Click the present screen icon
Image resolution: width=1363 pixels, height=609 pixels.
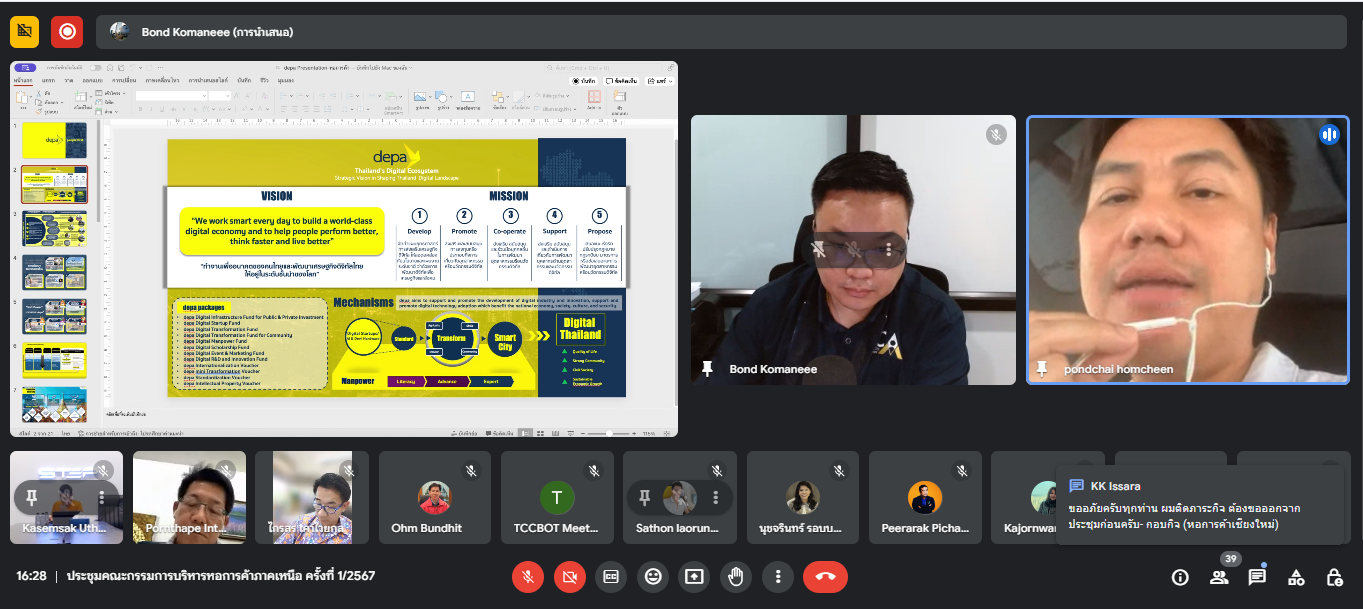[x=694, y=577]
